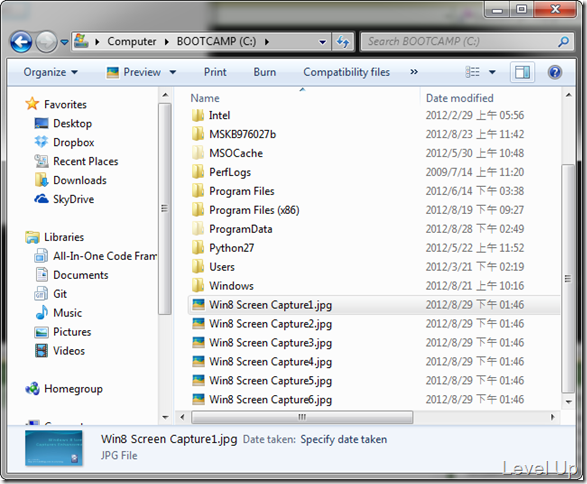
Task: Click the Preview toolbar button
Action: [x=134, y=72]
